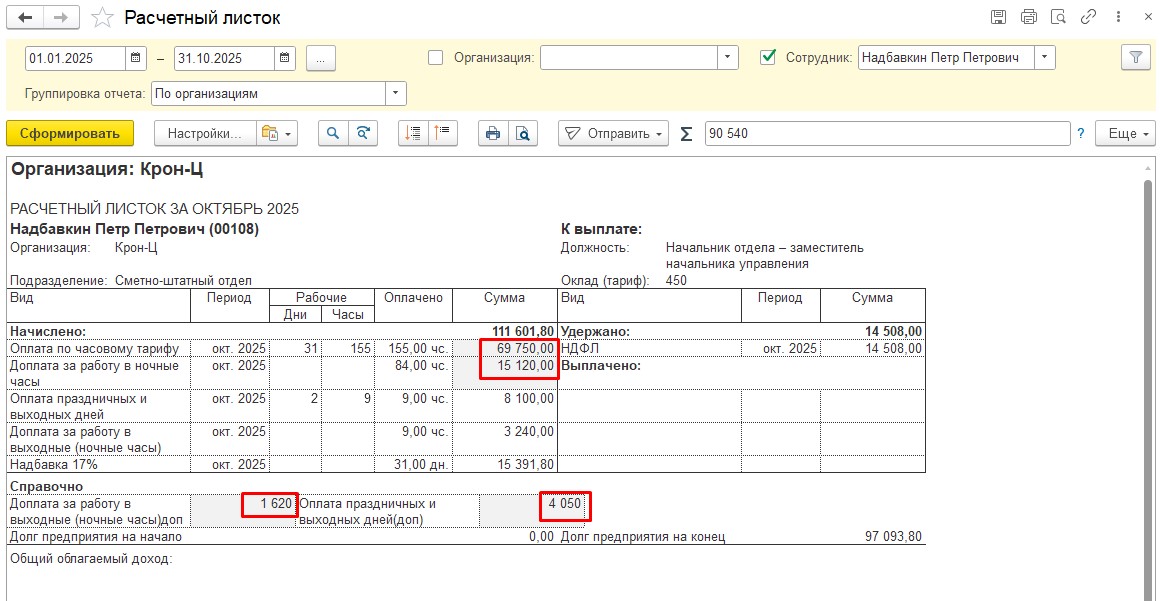Open the start date calendar picker
This screenshot has width=1160, height=601.
tap(137, 58)
